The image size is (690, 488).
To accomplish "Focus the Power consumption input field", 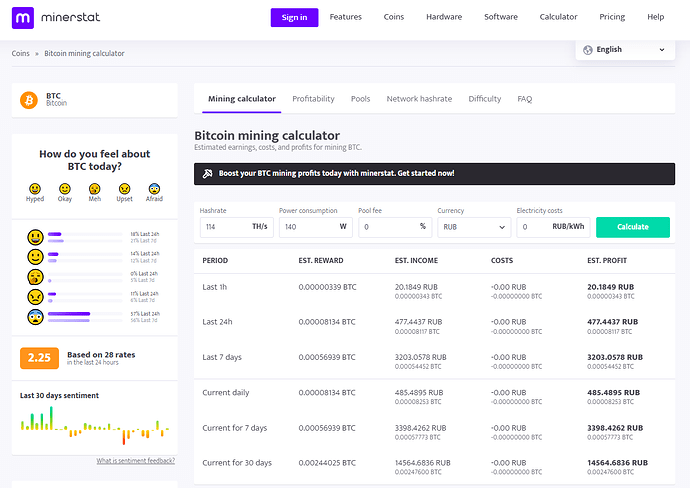I will 306,227.
